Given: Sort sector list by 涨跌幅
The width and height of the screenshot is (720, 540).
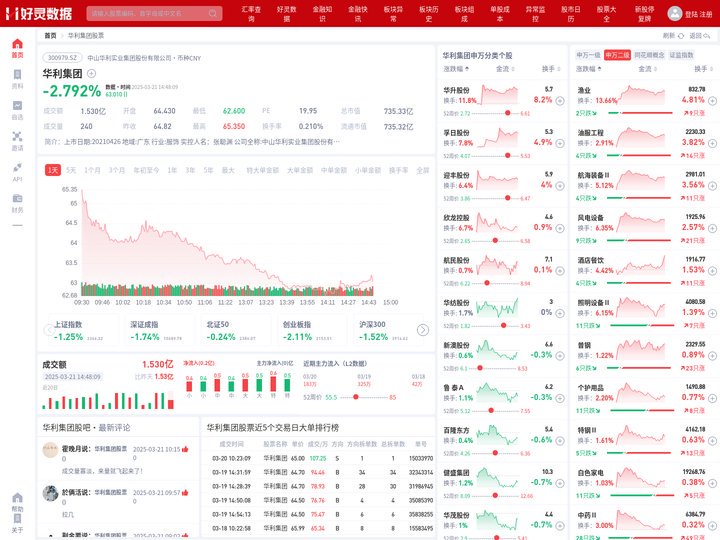Looking at the screenshot, I should click(x=589, y=69).
